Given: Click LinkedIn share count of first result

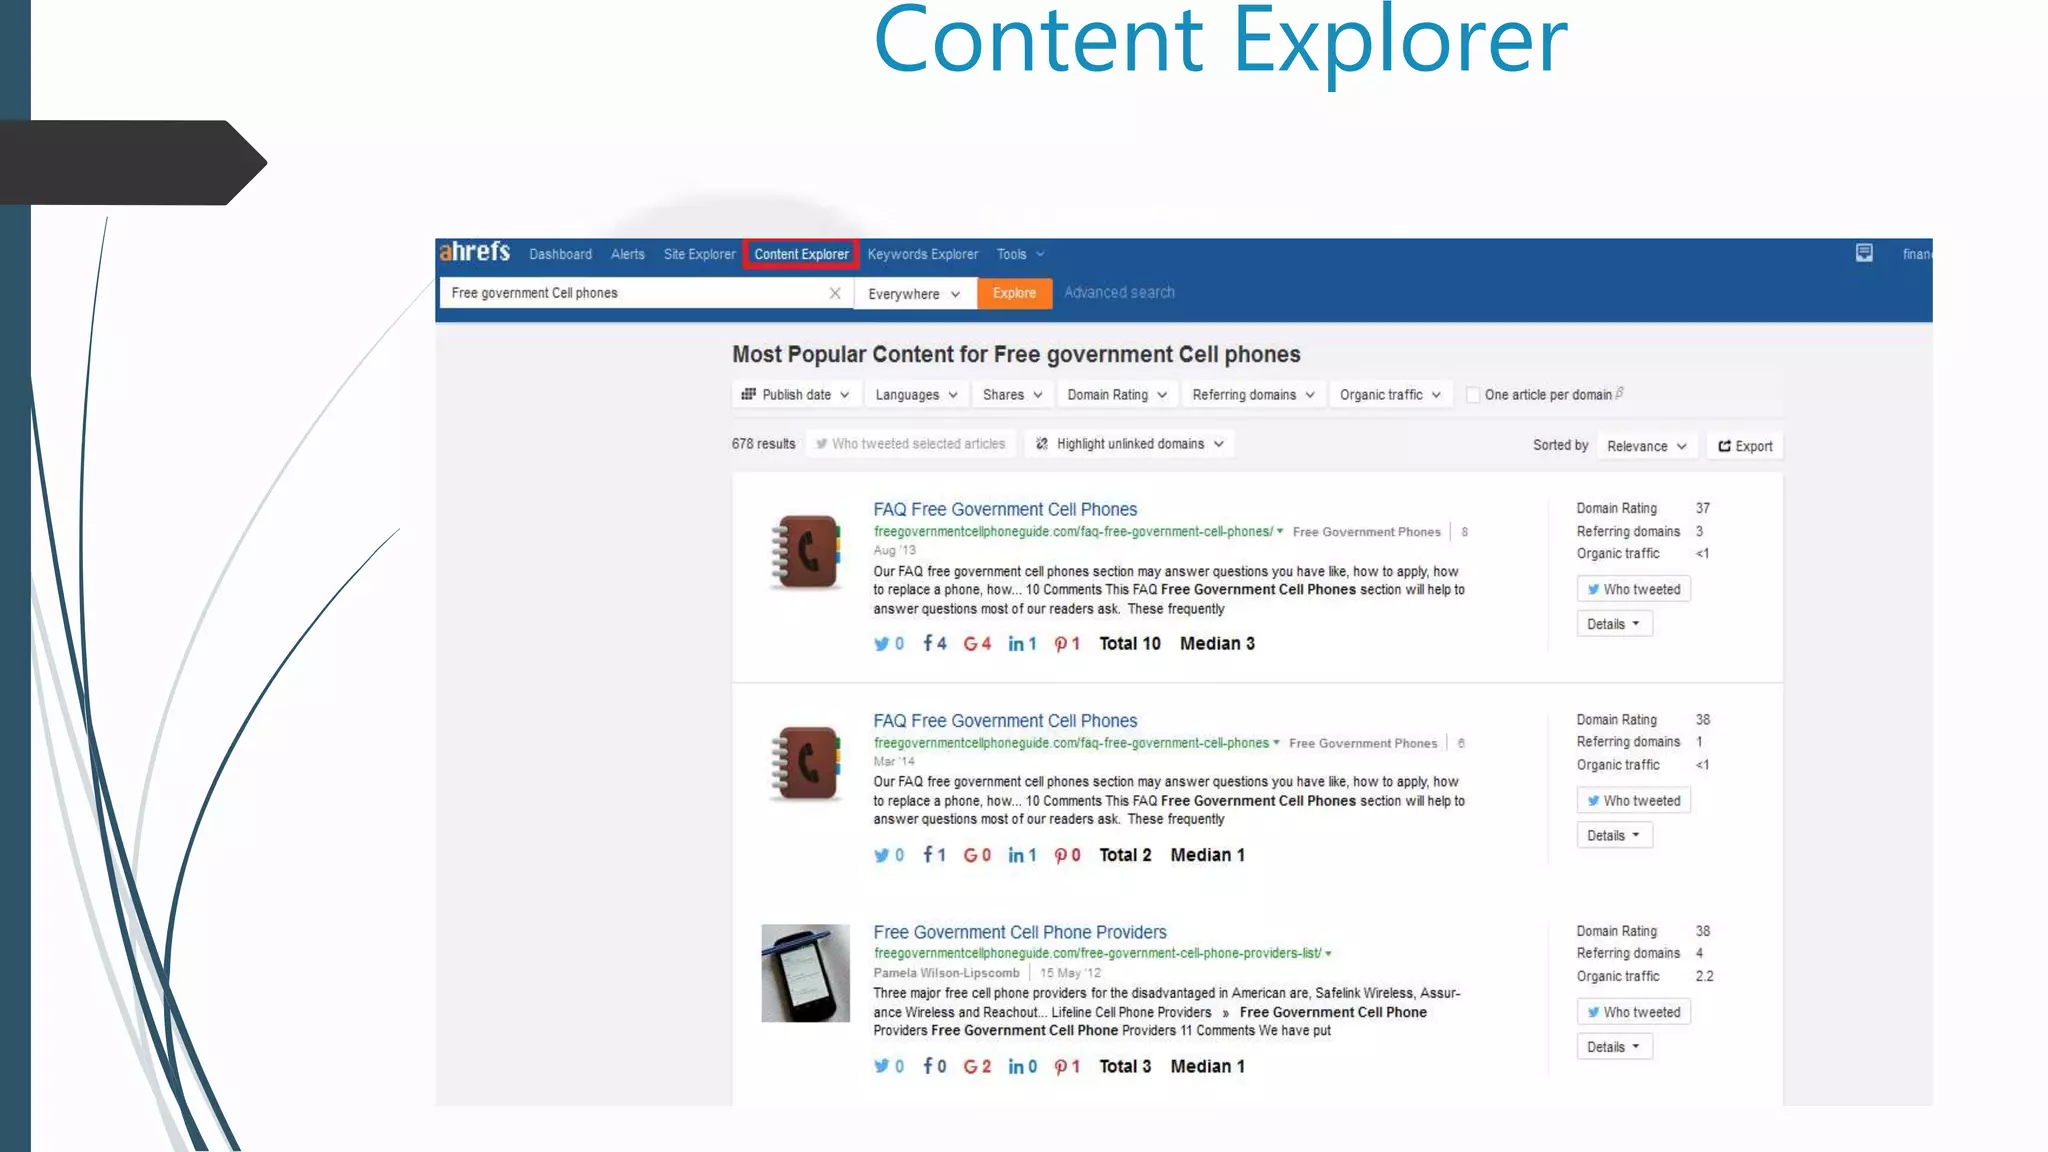Looking at the screenshot, I should point(1022,644).
